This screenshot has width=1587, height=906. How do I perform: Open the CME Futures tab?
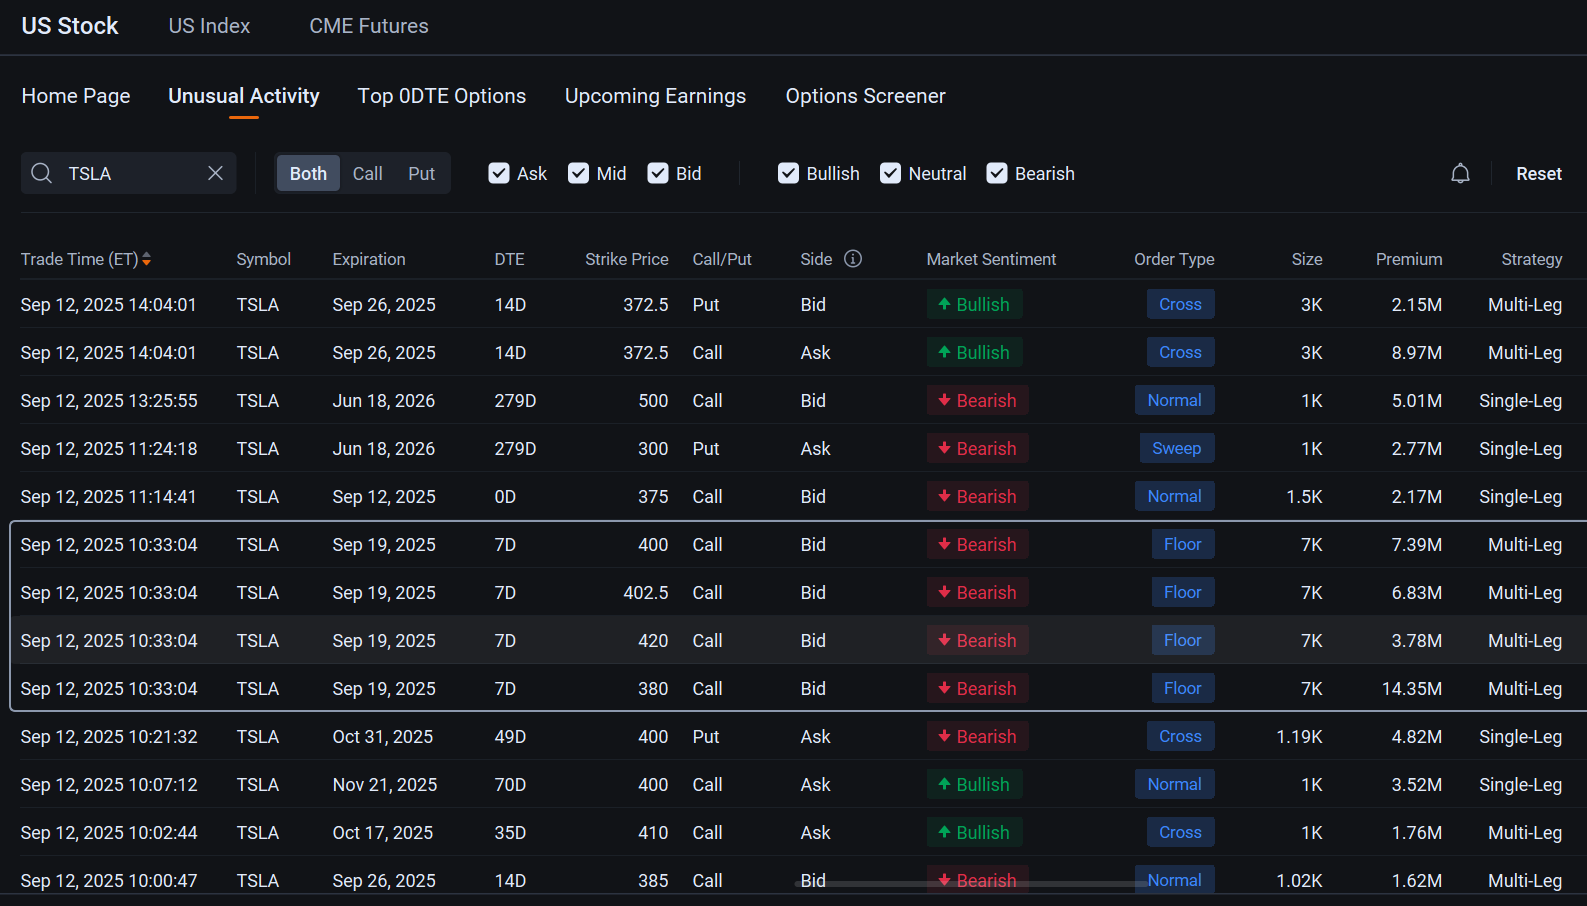click(x=368, y=26)
